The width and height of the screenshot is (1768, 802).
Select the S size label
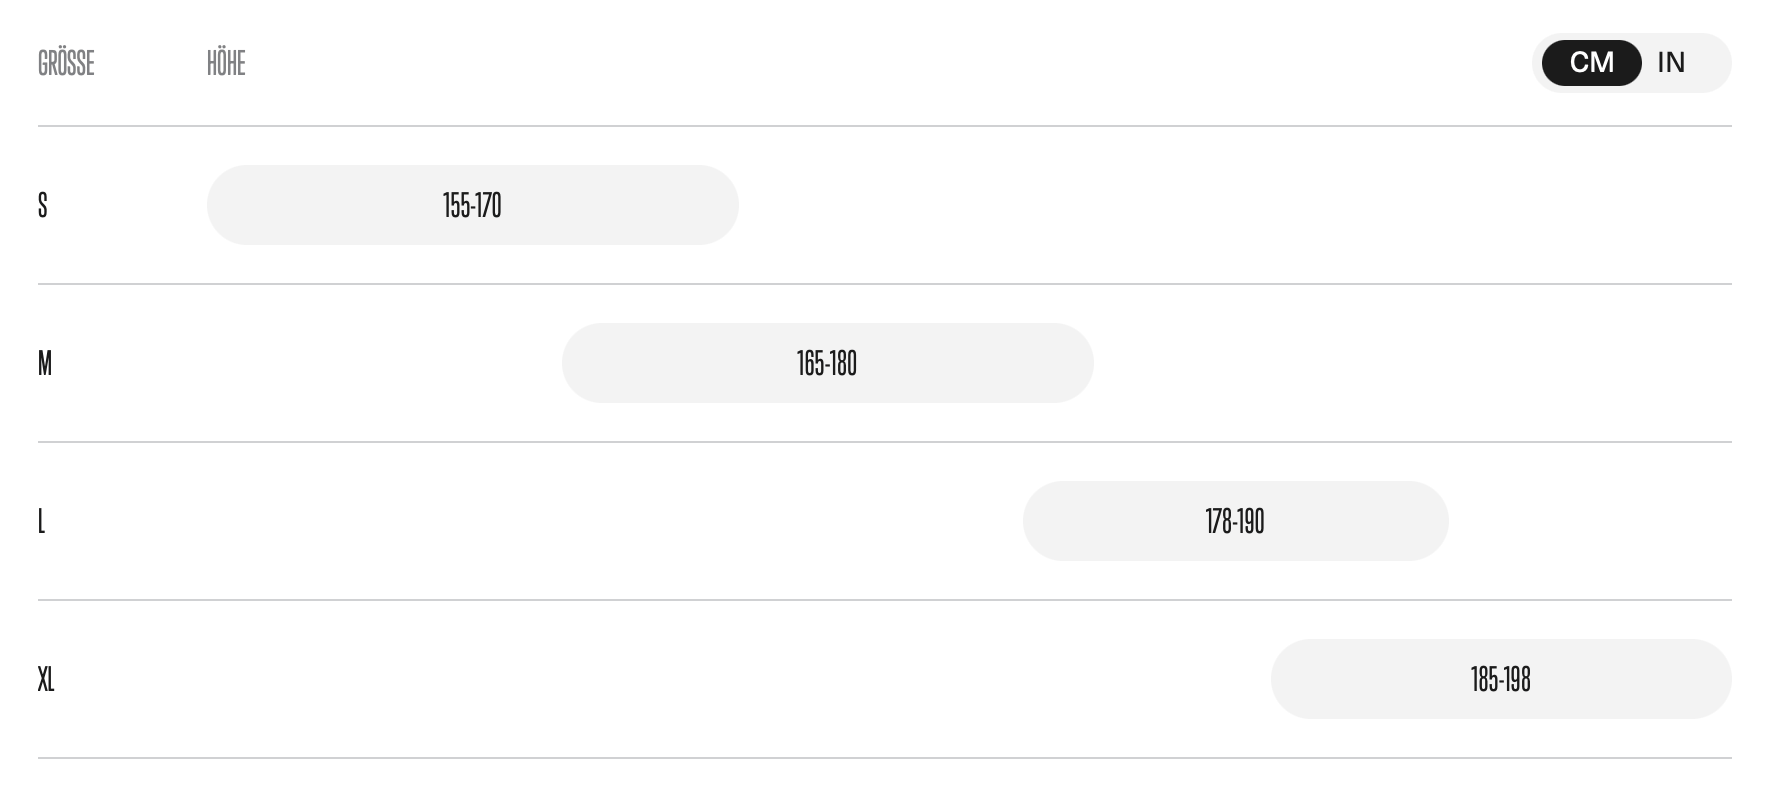pos(43,205)
